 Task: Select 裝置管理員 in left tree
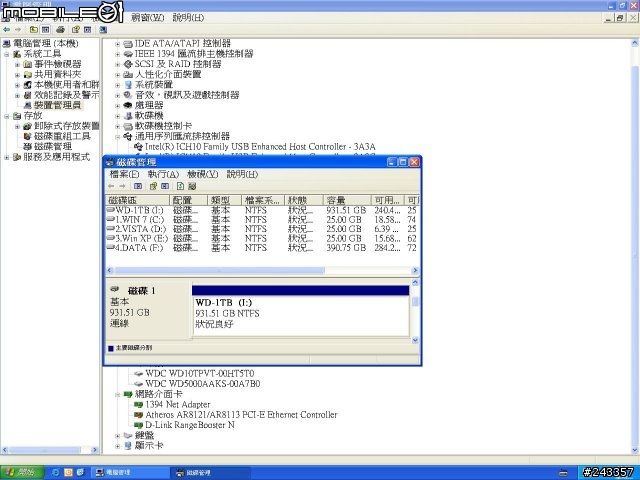pyautogui.click(x=57, y=105)
